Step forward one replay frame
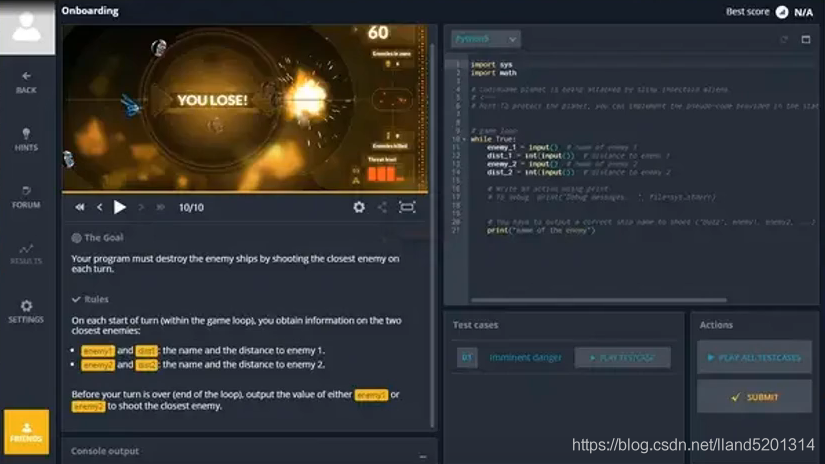Image resolution: width=825 pixels, height=464 pixels. click(140, 207)
